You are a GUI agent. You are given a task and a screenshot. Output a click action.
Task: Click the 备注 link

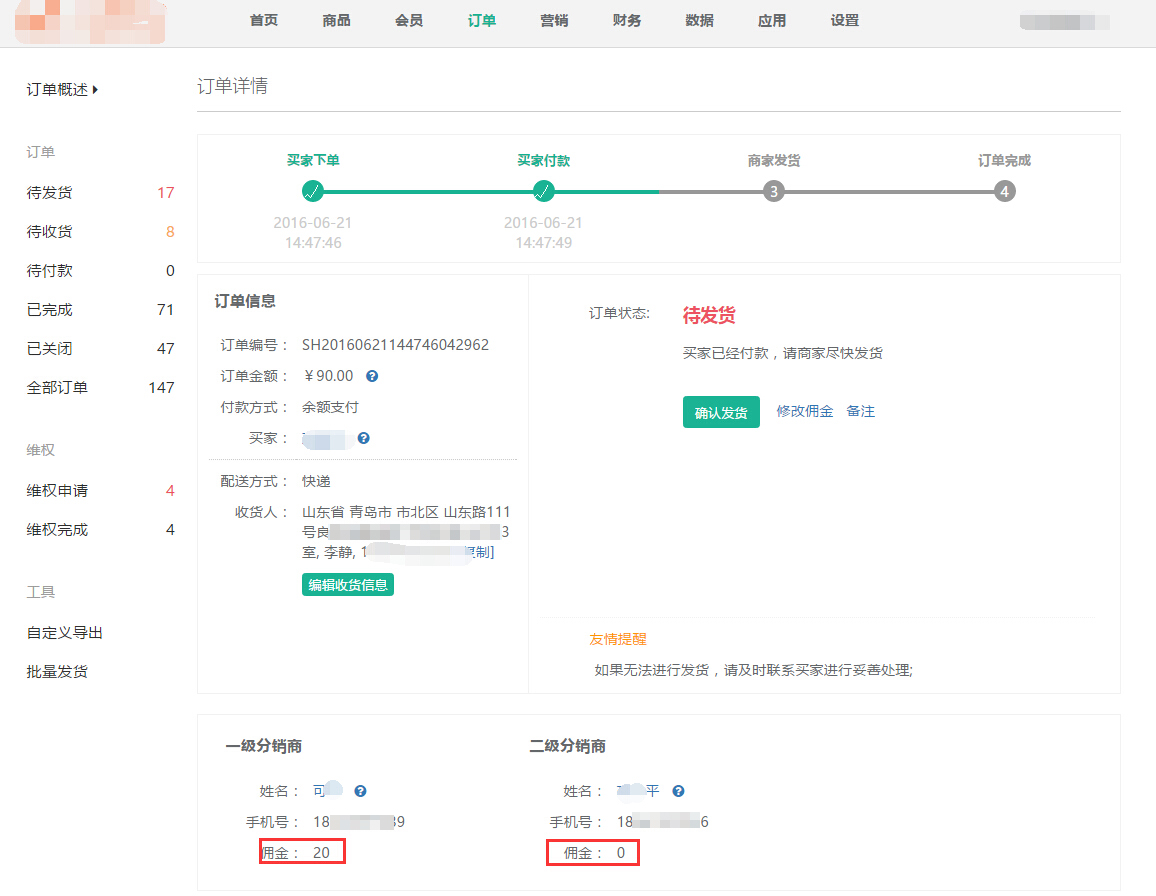tap(860, 411)
